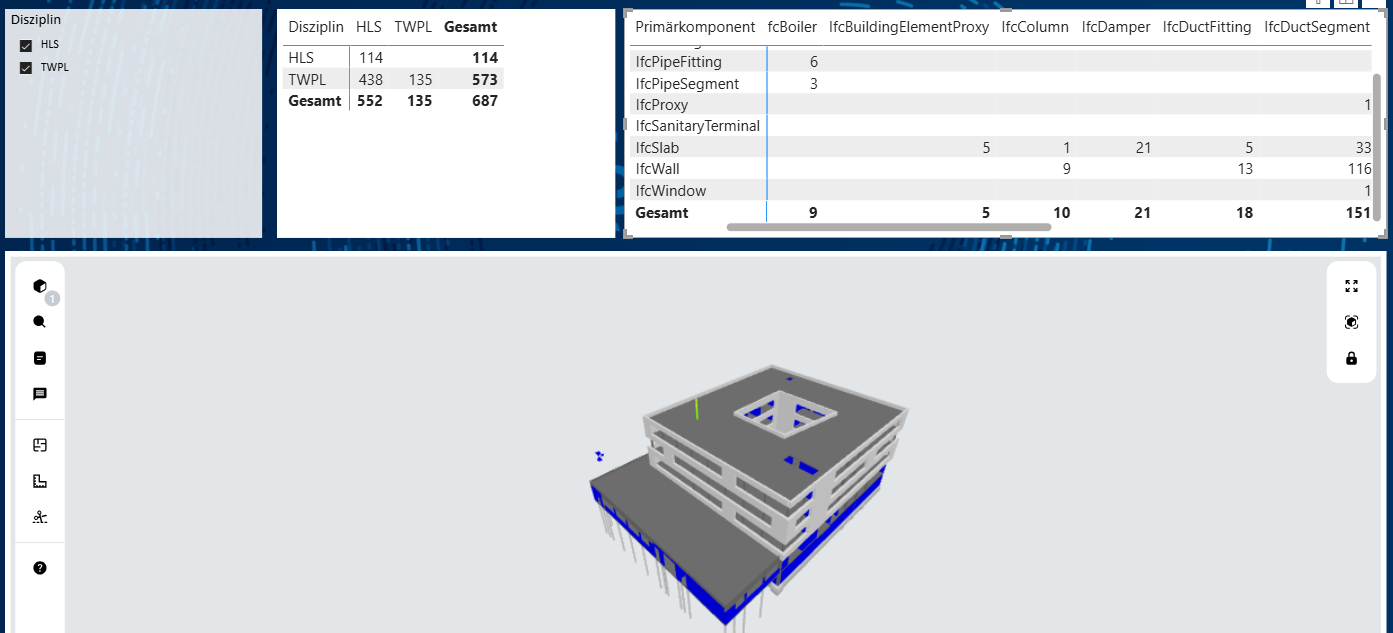Select the IfcPipeFitting row label

click(678, 62)
